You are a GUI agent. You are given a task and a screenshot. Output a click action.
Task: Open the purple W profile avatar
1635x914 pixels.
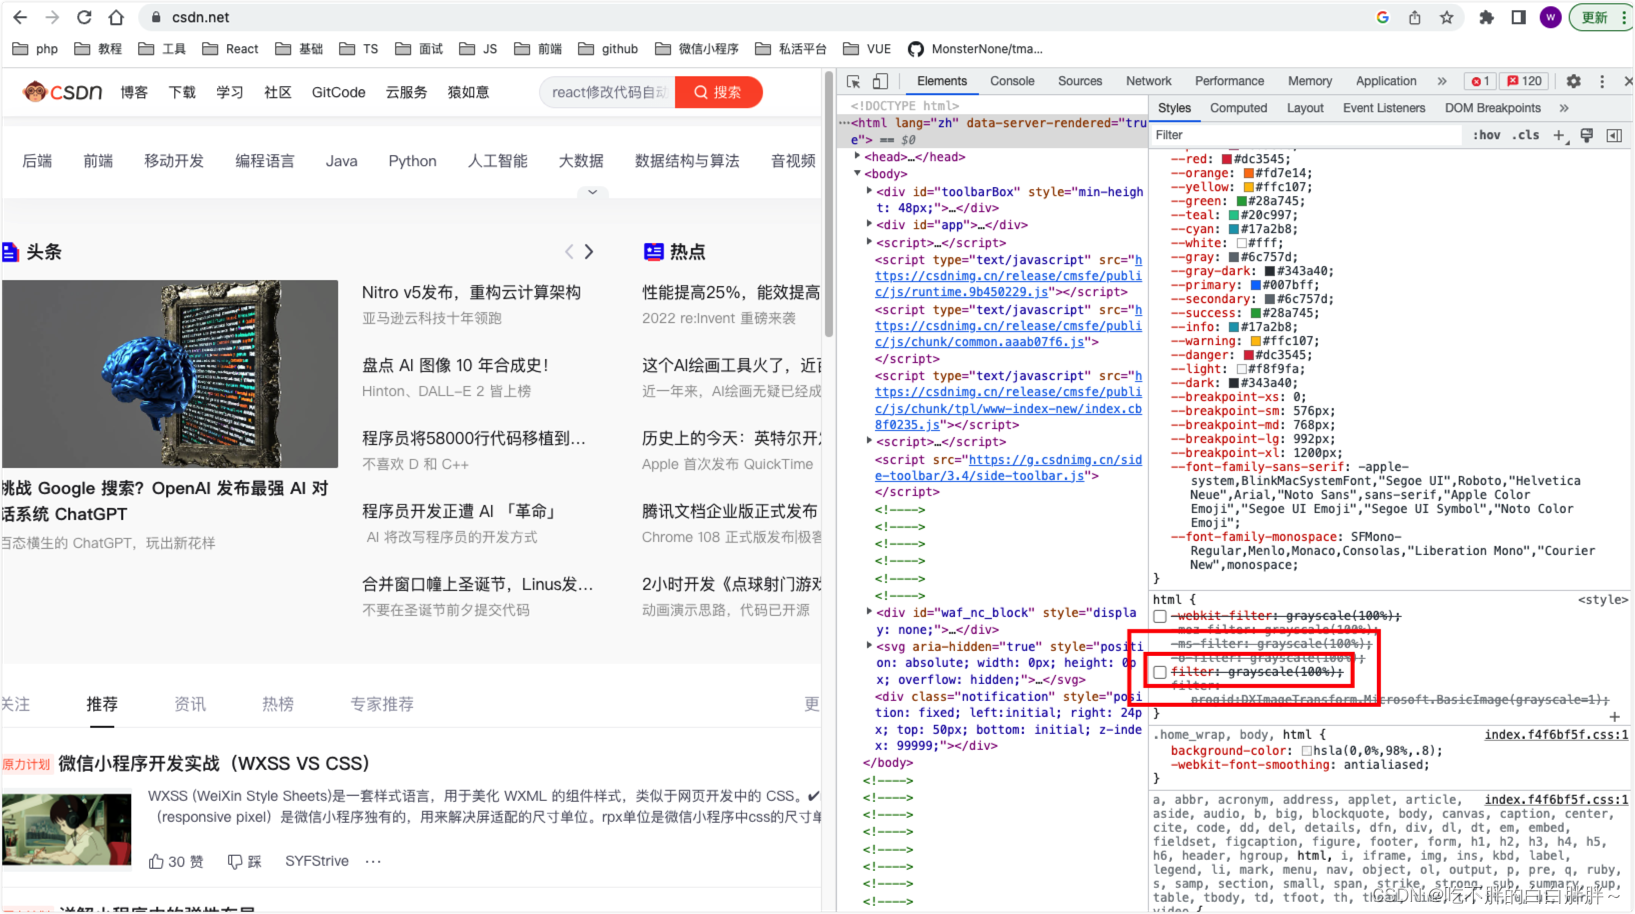point(1550,17)
